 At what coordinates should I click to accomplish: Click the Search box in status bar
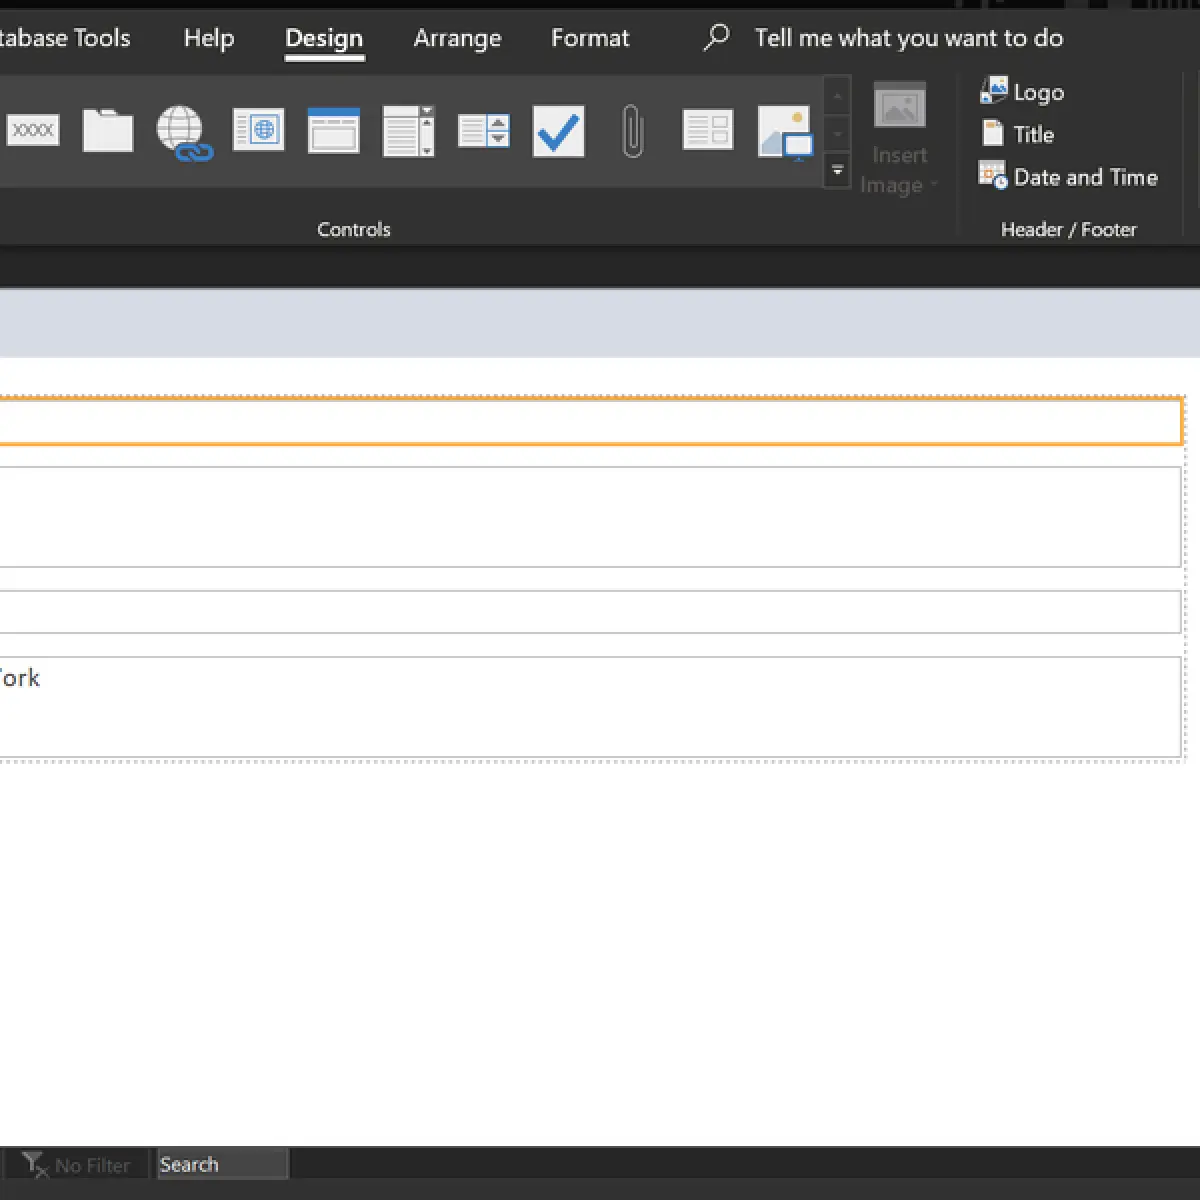(222, 1164)
